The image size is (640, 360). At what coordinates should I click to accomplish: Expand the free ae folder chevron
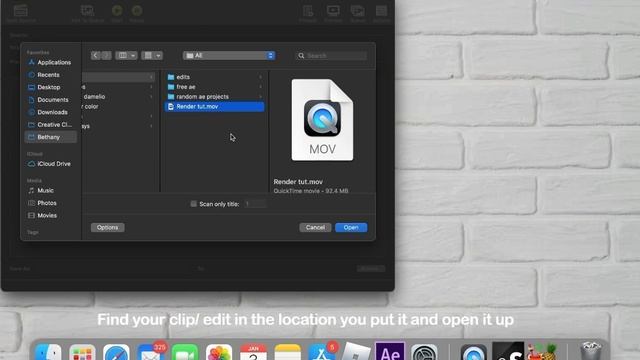point(260,87)
